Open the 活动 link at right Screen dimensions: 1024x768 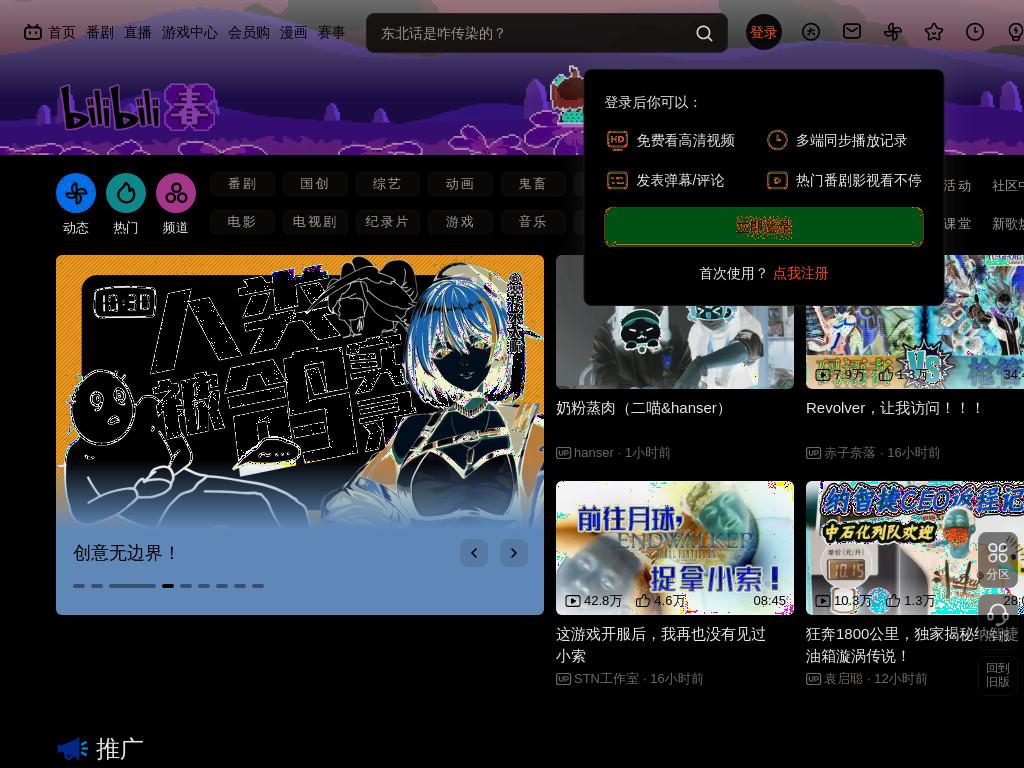[x=957, y=186]
